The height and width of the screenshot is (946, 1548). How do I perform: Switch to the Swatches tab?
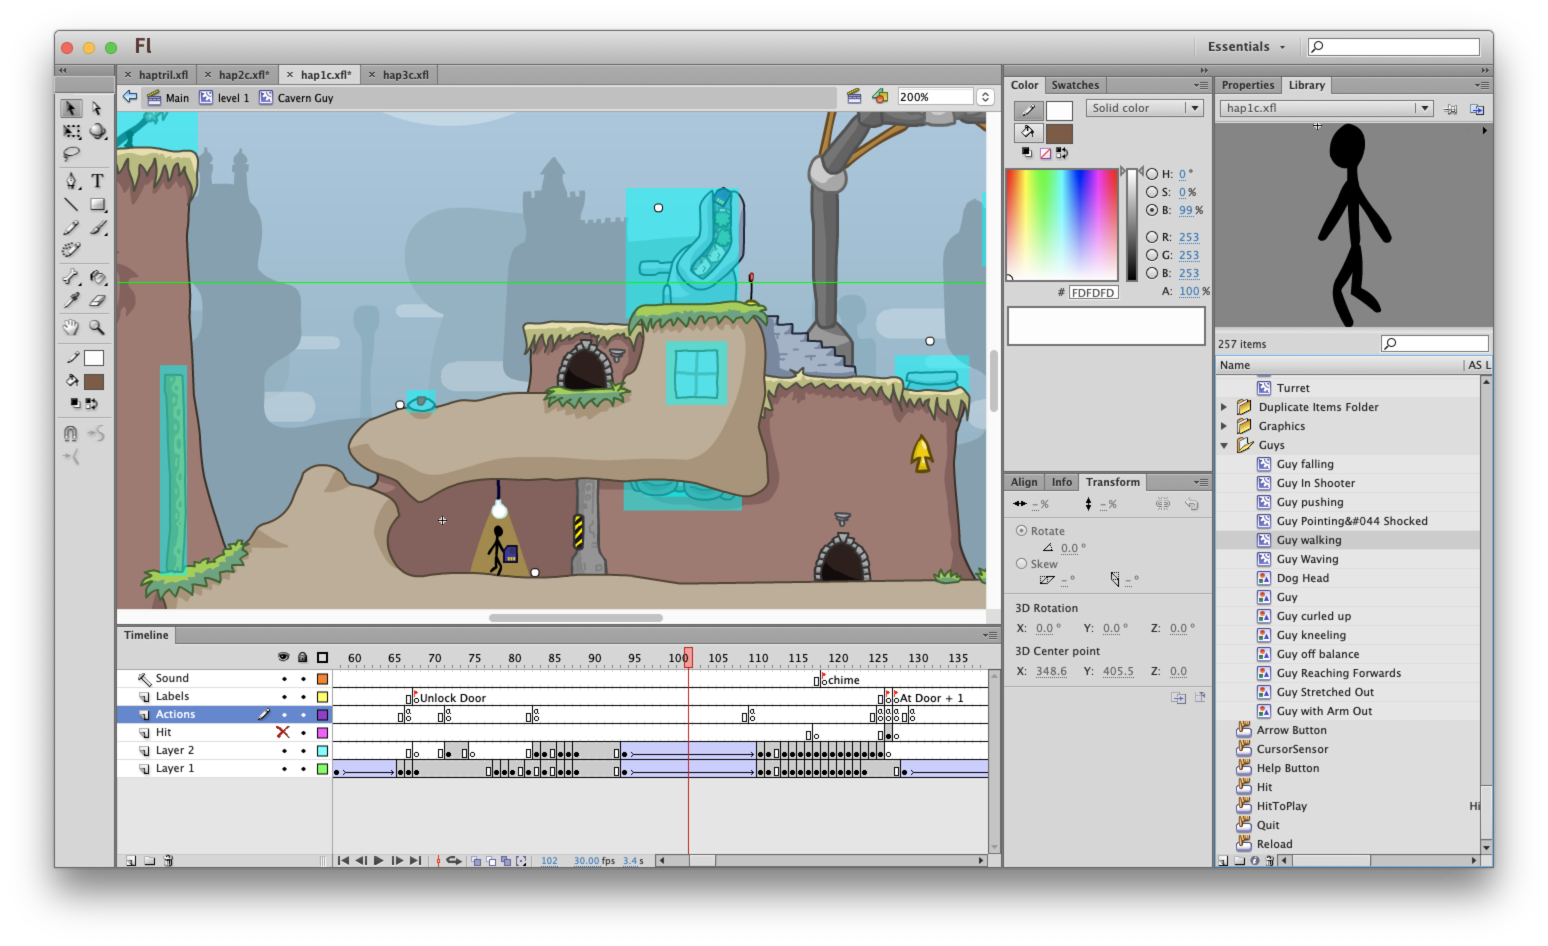(x=1075, y=85)
